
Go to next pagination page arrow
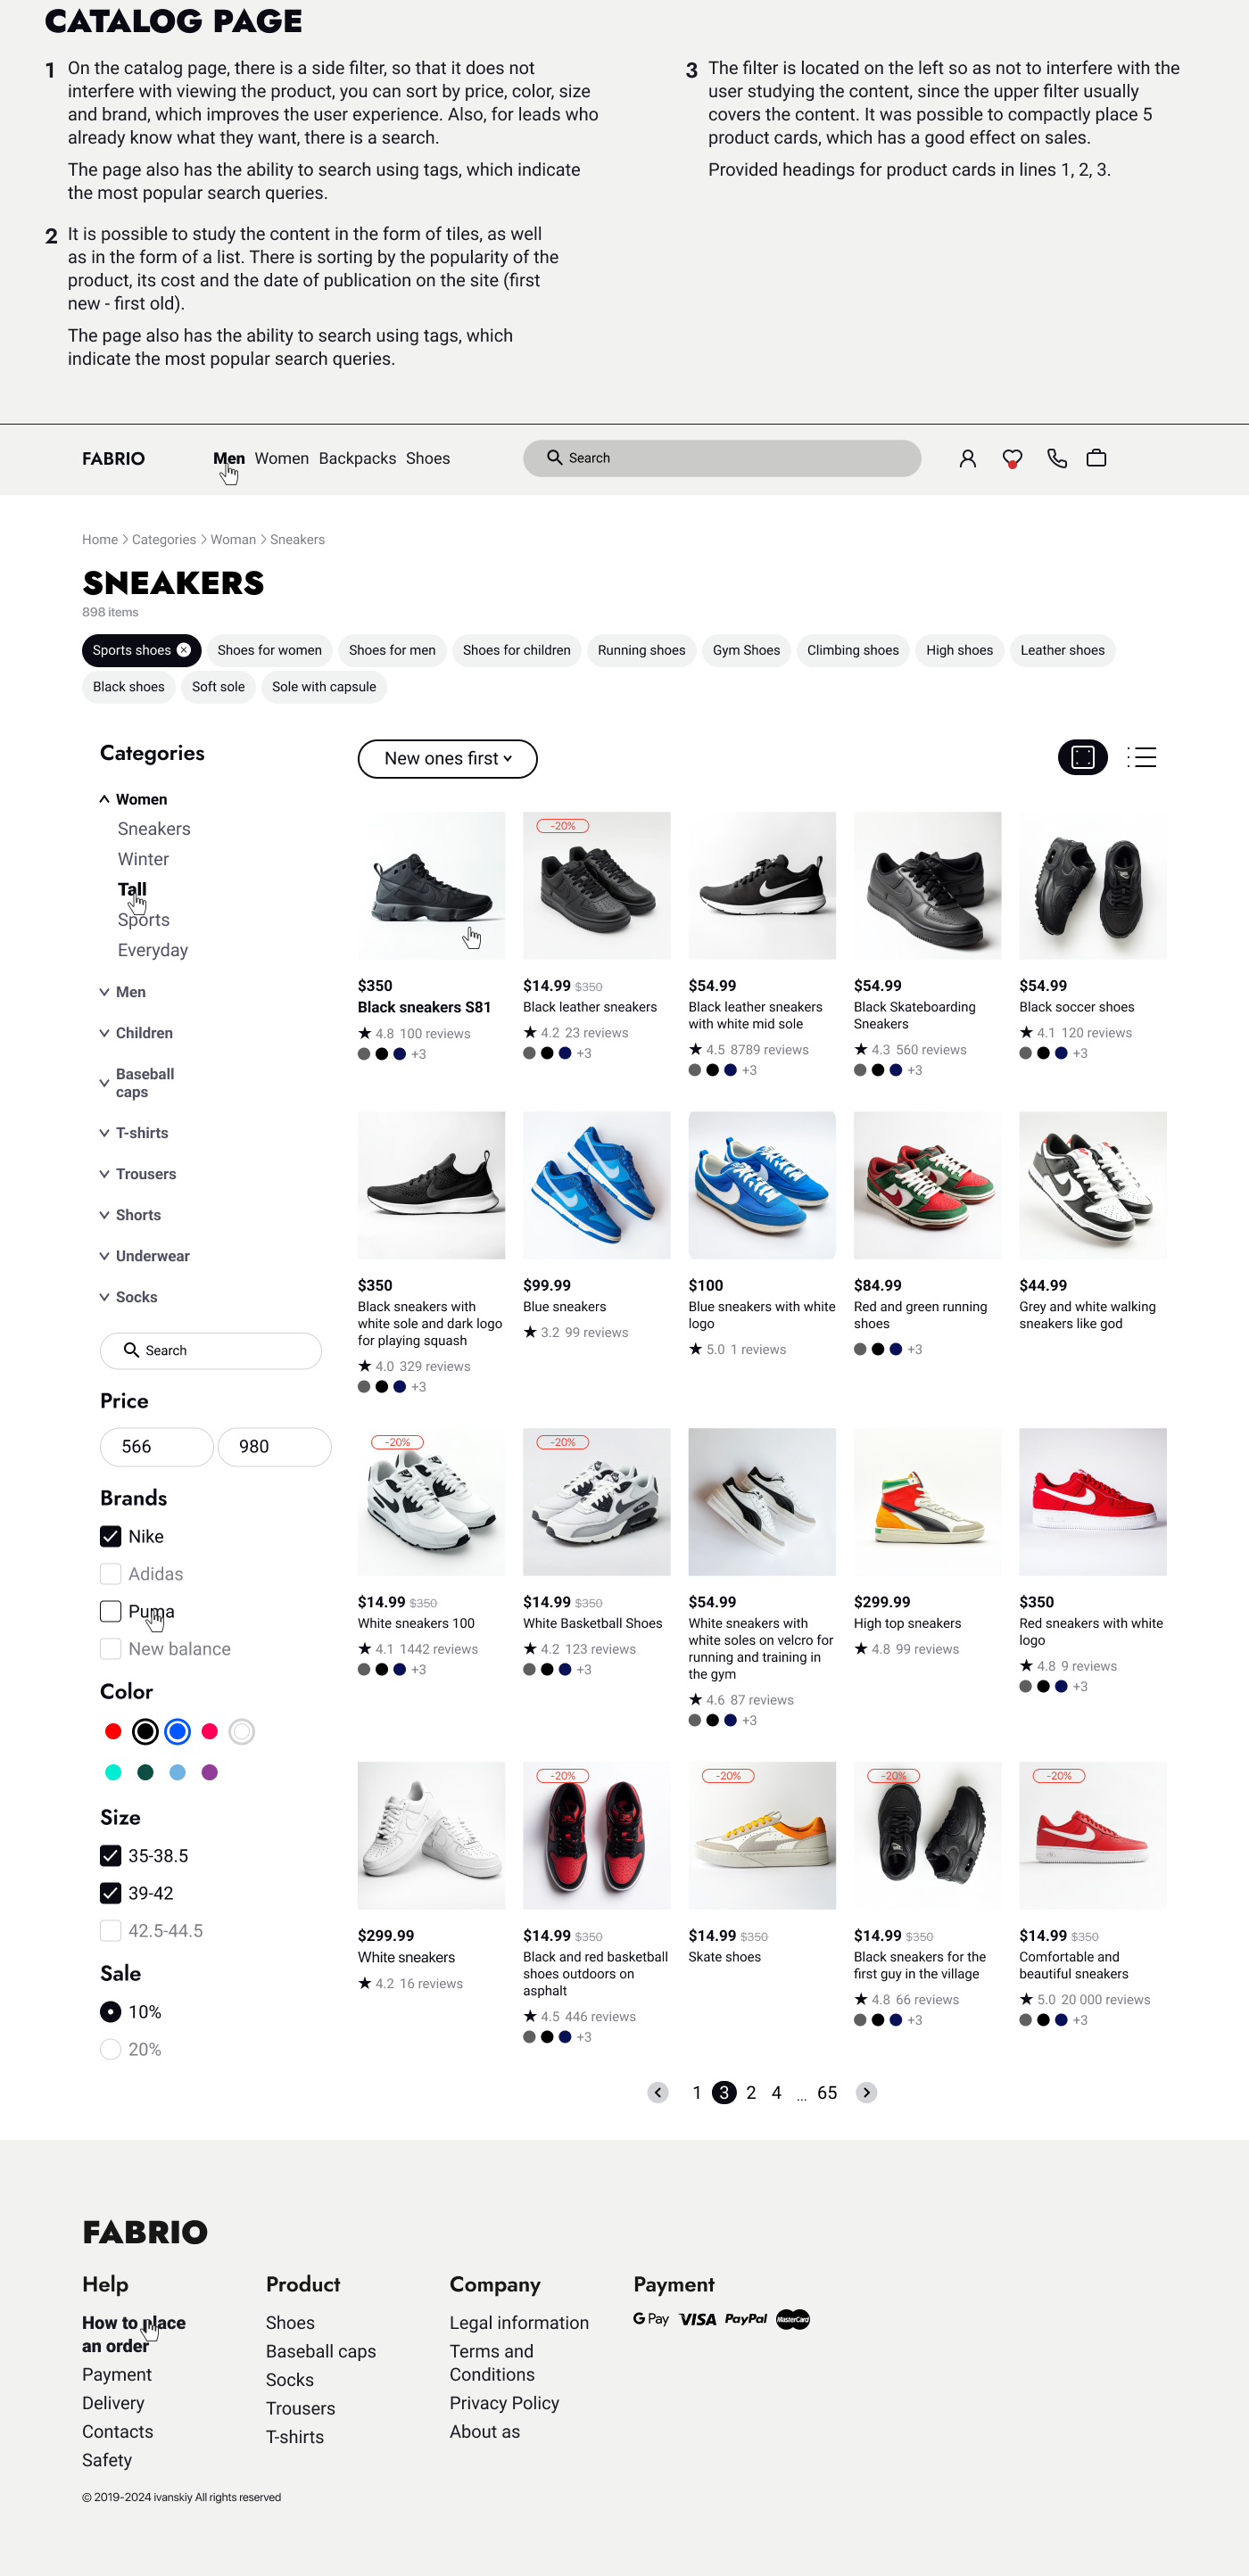point(866,2092)
